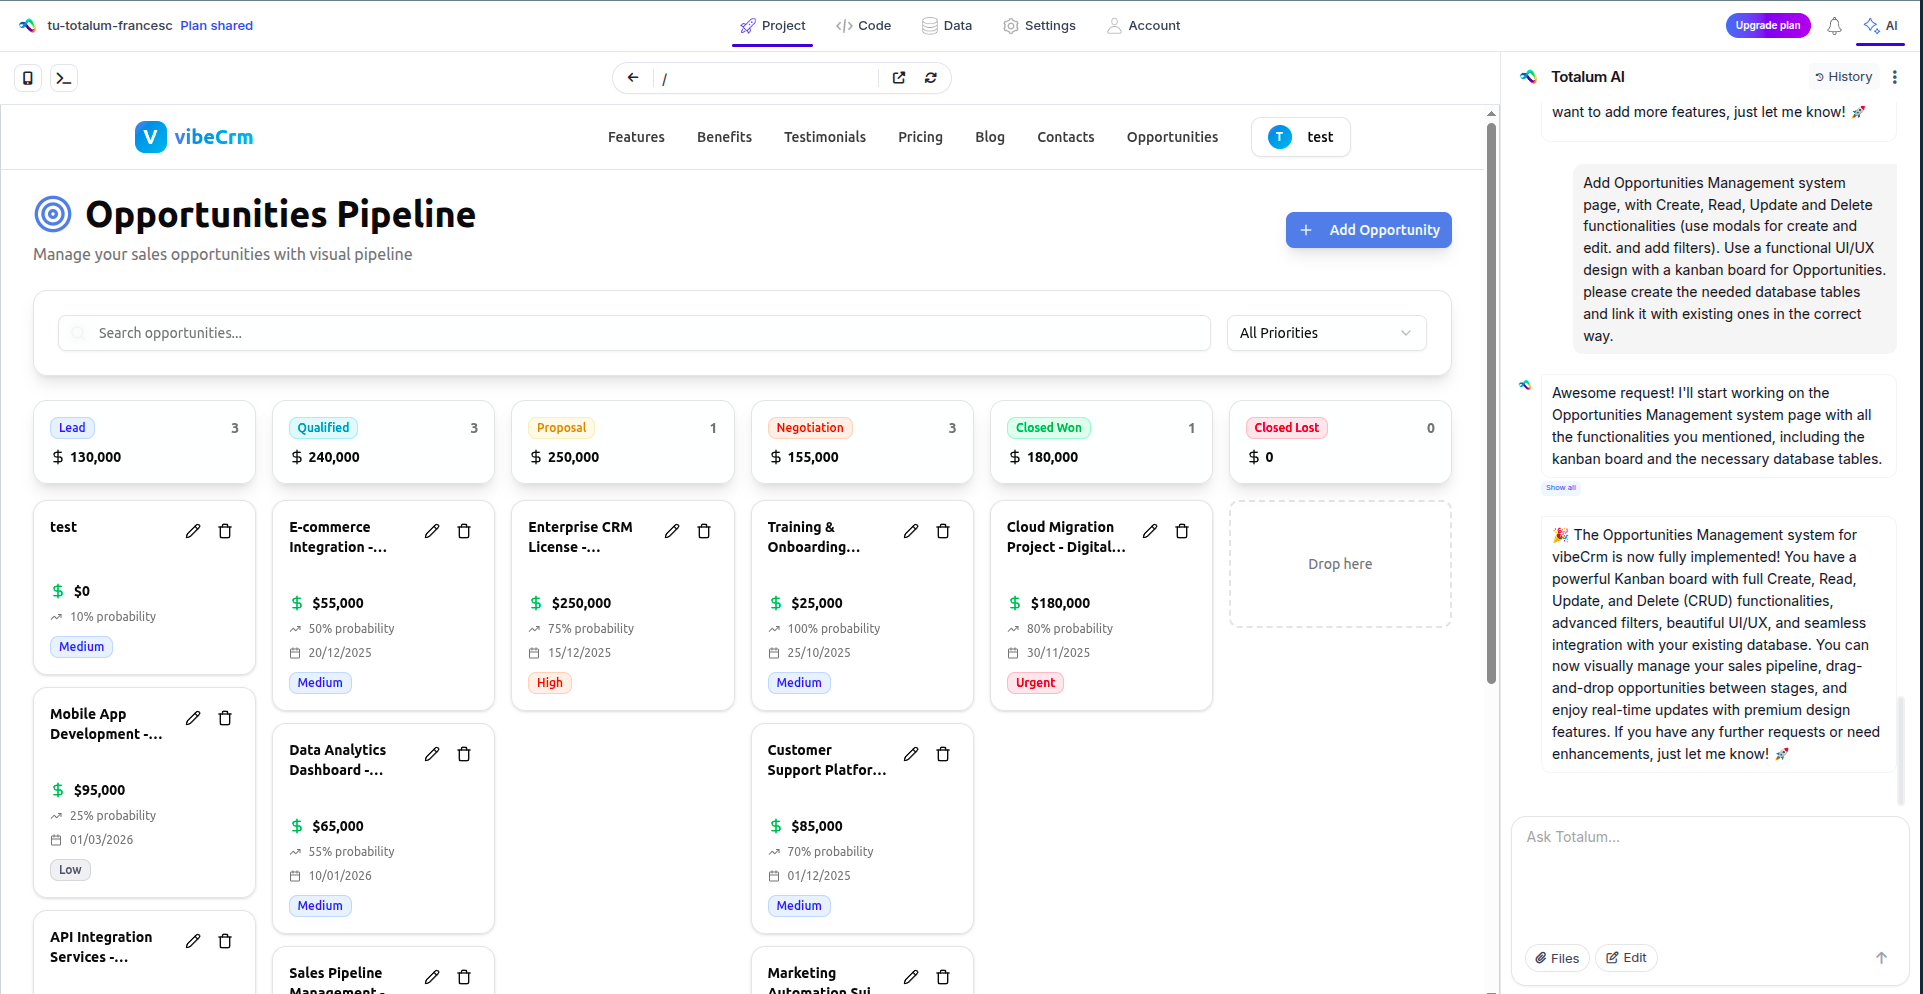Open the terminal console icon
1923x994 pixels.
pos(64,78)
